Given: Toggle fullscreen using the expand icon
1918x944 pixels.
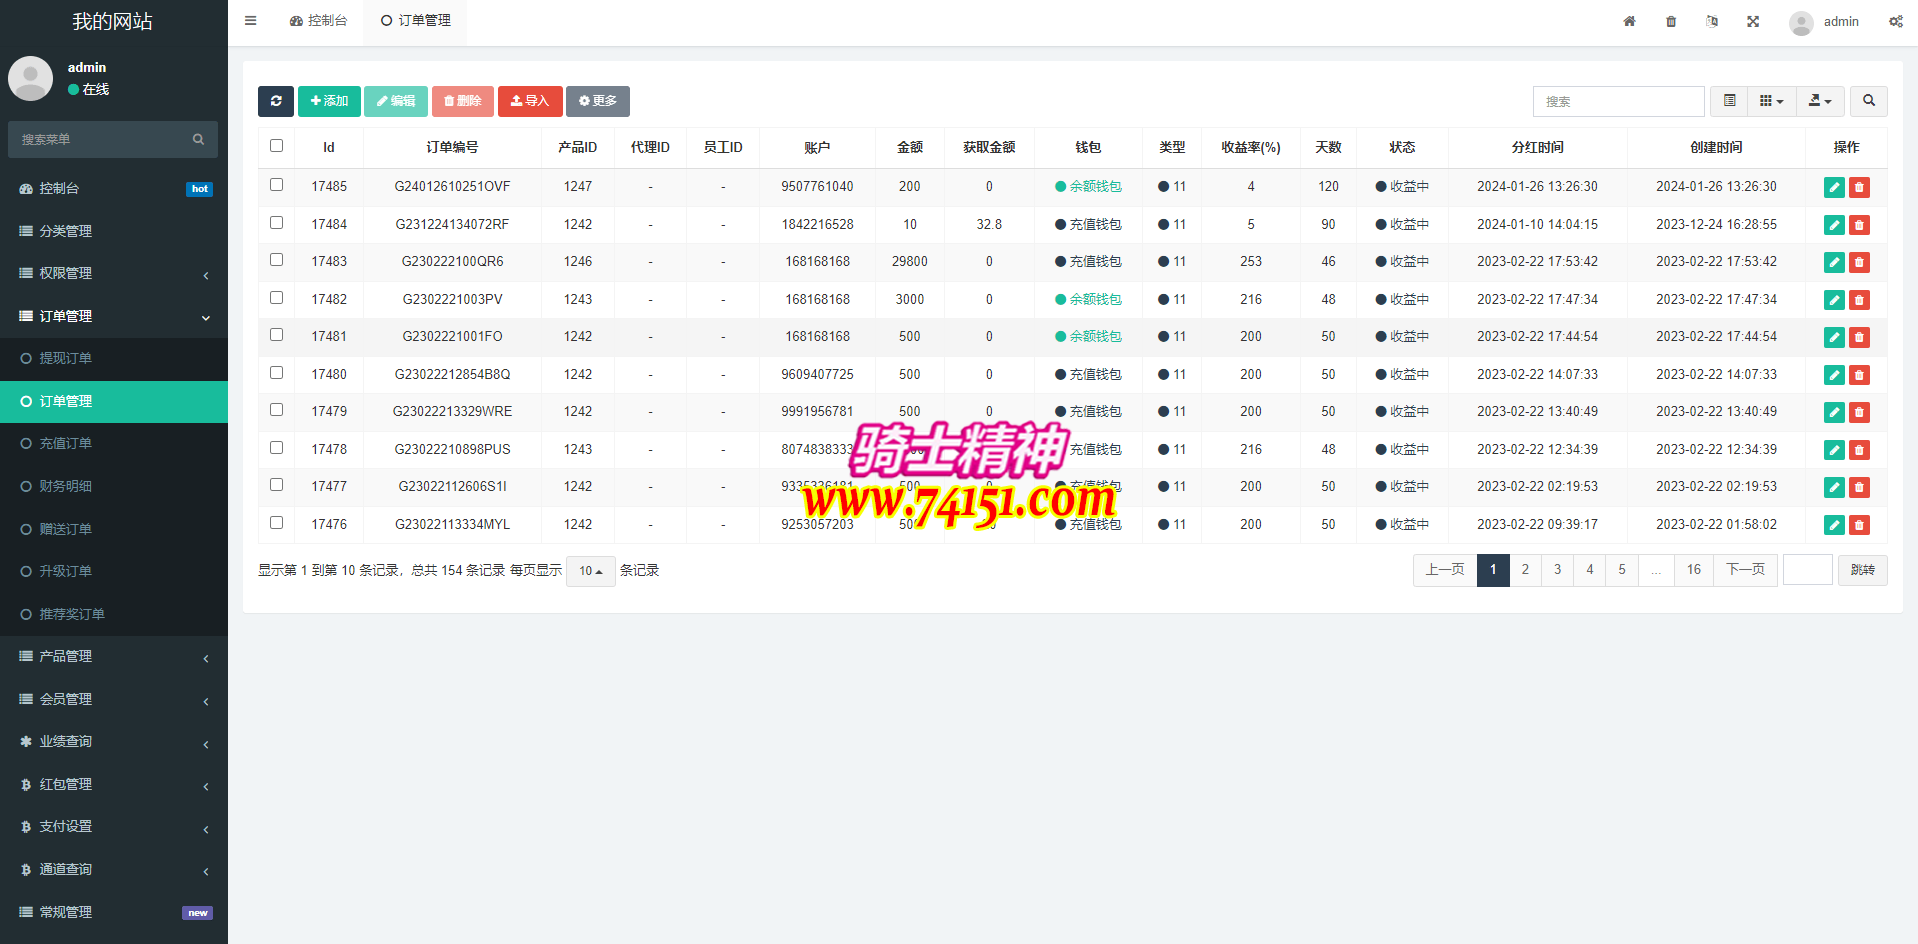Looking at the screenshot, I should pos(1753,21).
